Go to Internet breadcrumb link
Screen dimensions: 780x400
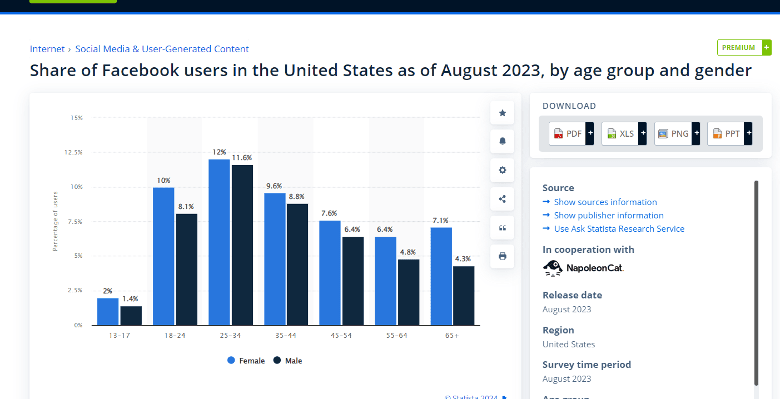[x=47, y=49]
